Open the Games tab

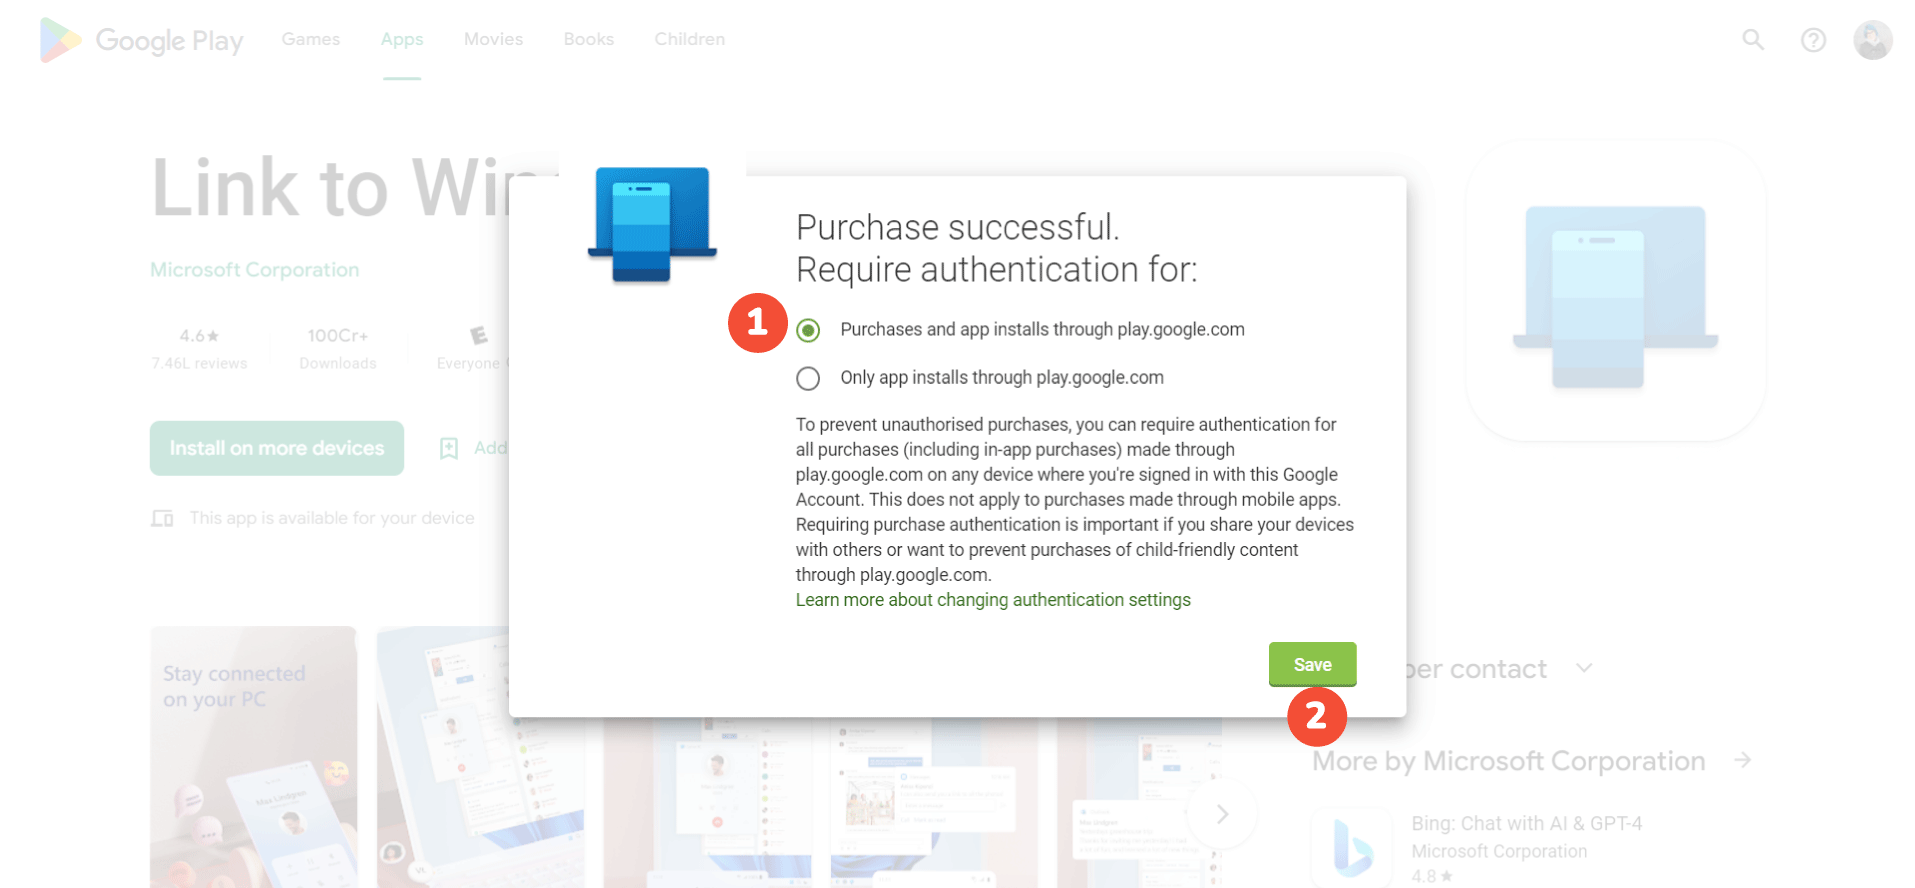coord(311,39)
